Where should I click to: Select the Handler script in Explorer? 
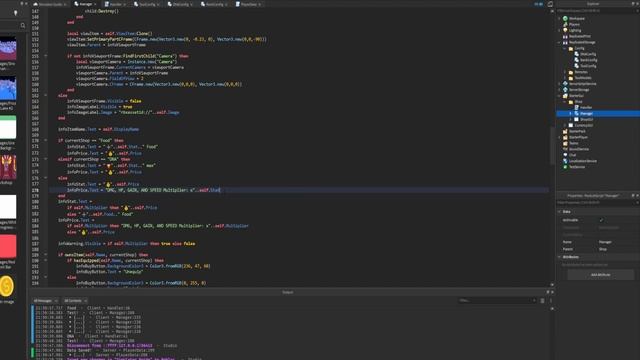click(583, 107)
